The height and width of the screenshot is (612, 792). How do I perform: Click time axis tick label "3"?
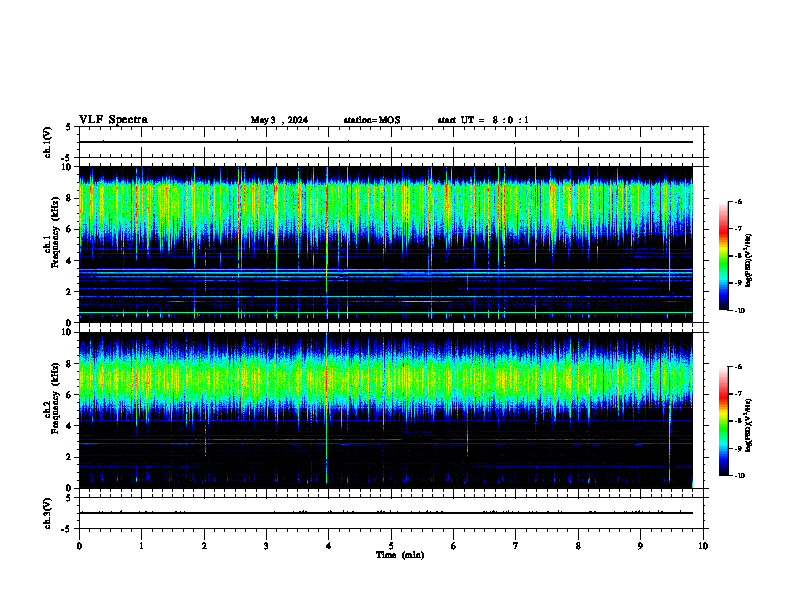pos(266,546)
